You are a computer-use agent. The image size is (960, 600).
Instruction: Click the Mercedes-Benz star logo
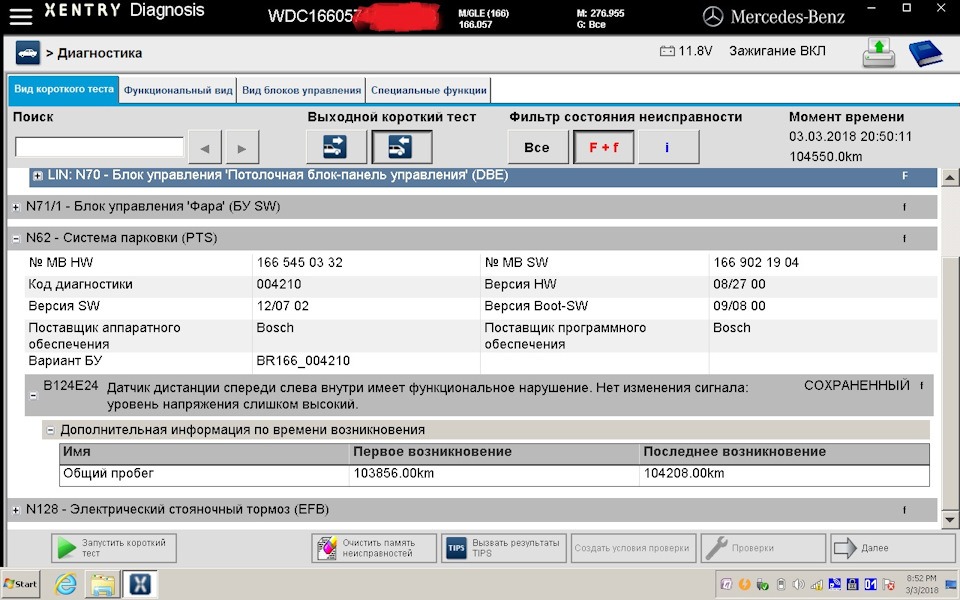pos(713,17)
